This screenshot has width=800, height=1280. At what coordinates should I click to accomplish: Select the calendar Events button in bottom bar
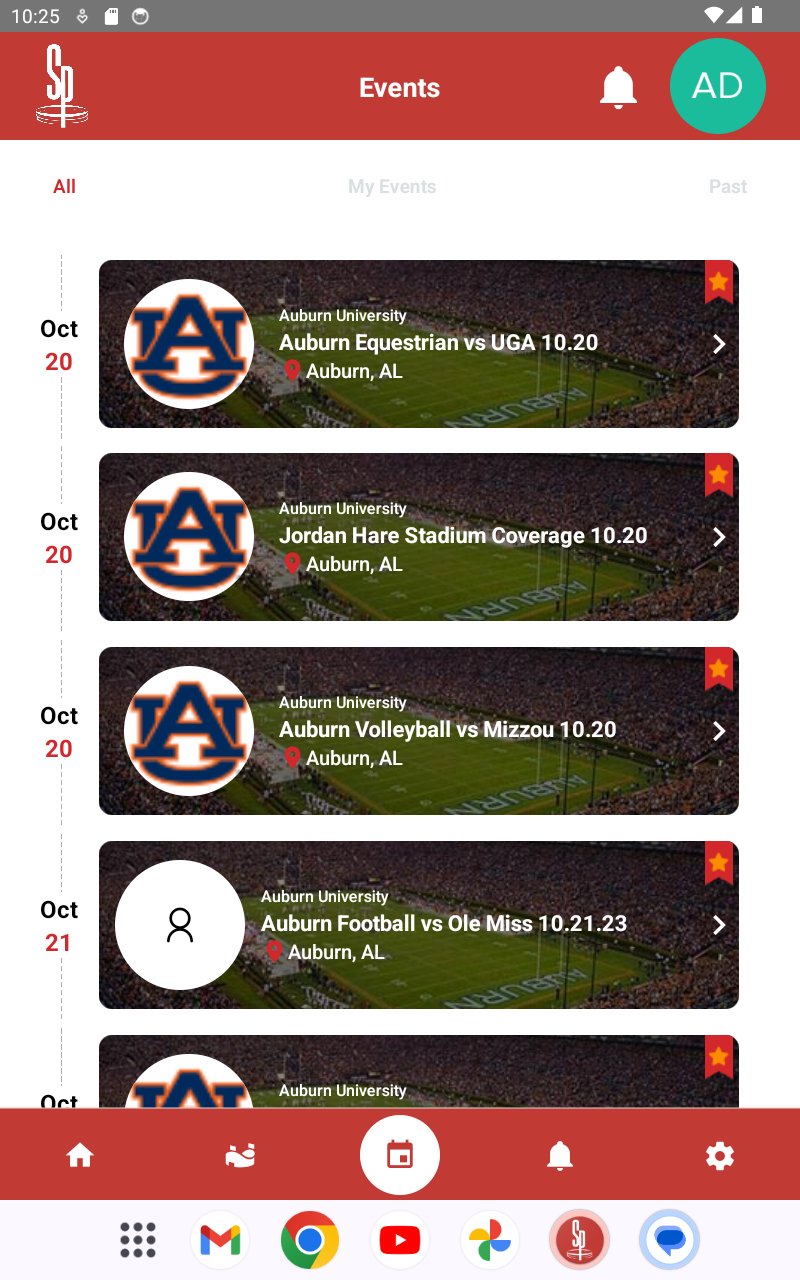(400, 1155)
